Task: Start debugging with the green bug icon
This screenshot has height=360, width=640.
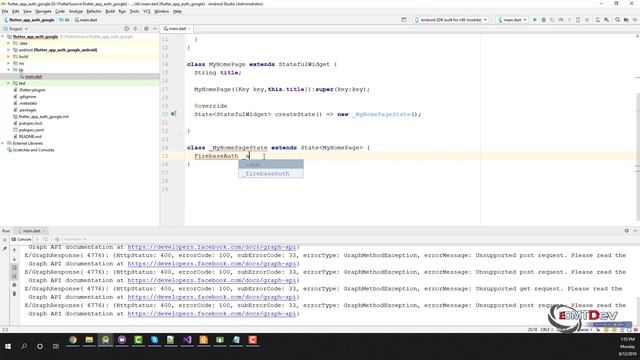Action: (544, 20)
